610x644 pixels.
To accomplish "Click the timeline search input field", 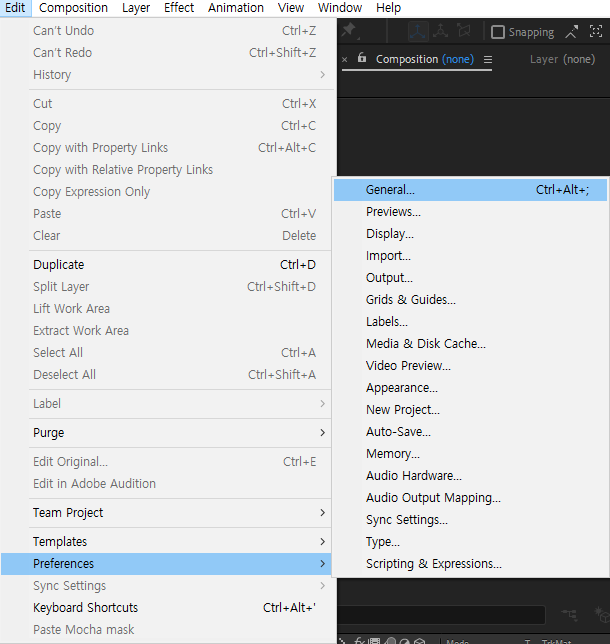I will [441, 615].
